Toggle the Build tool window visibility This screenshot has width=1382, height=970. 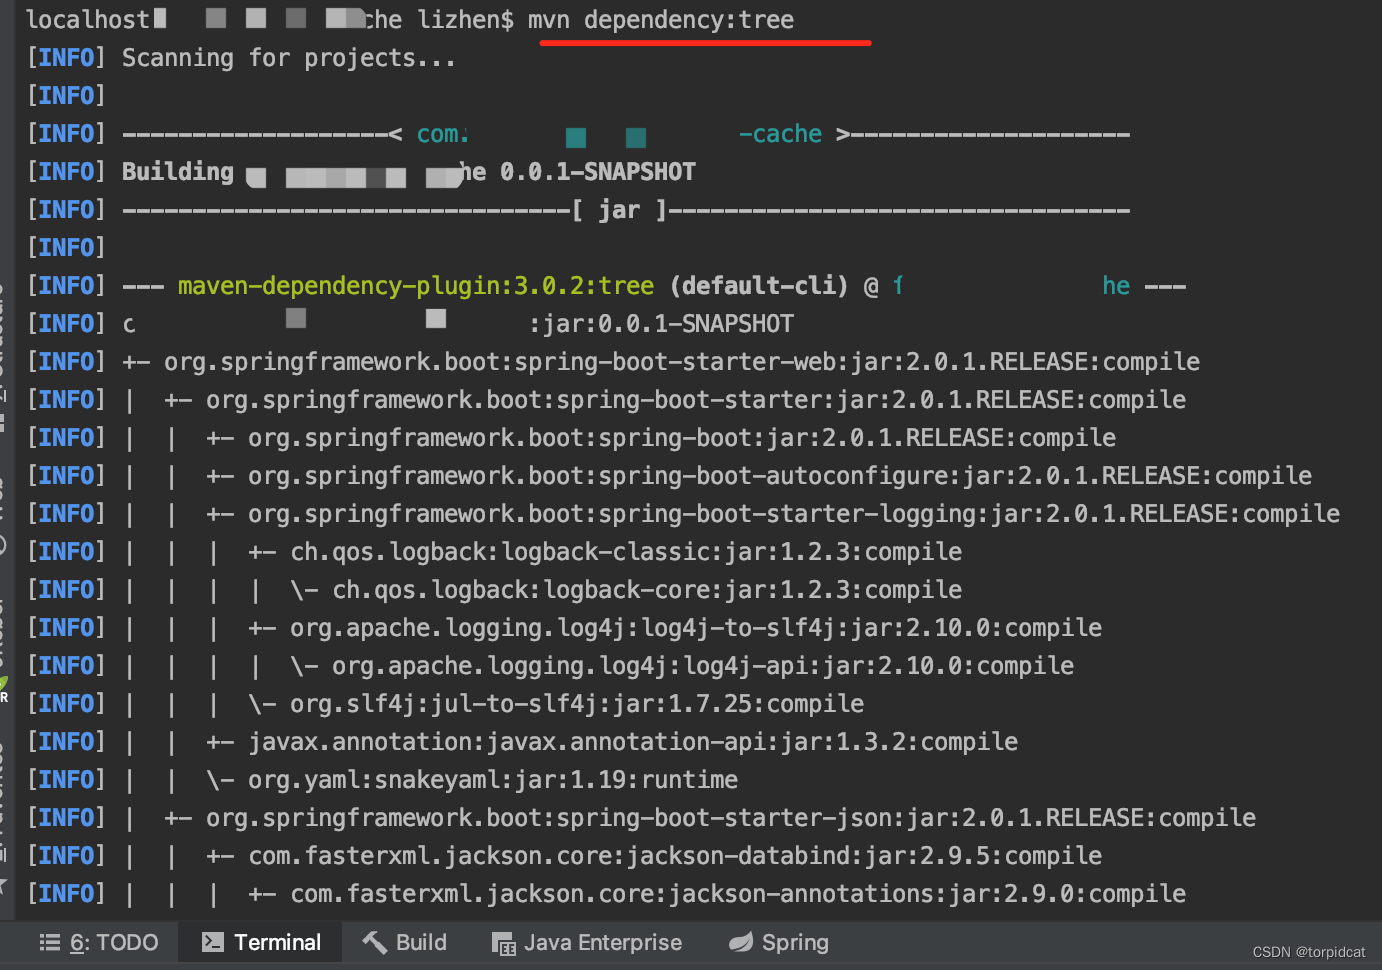pyautogui.click(x=404, y=941)
